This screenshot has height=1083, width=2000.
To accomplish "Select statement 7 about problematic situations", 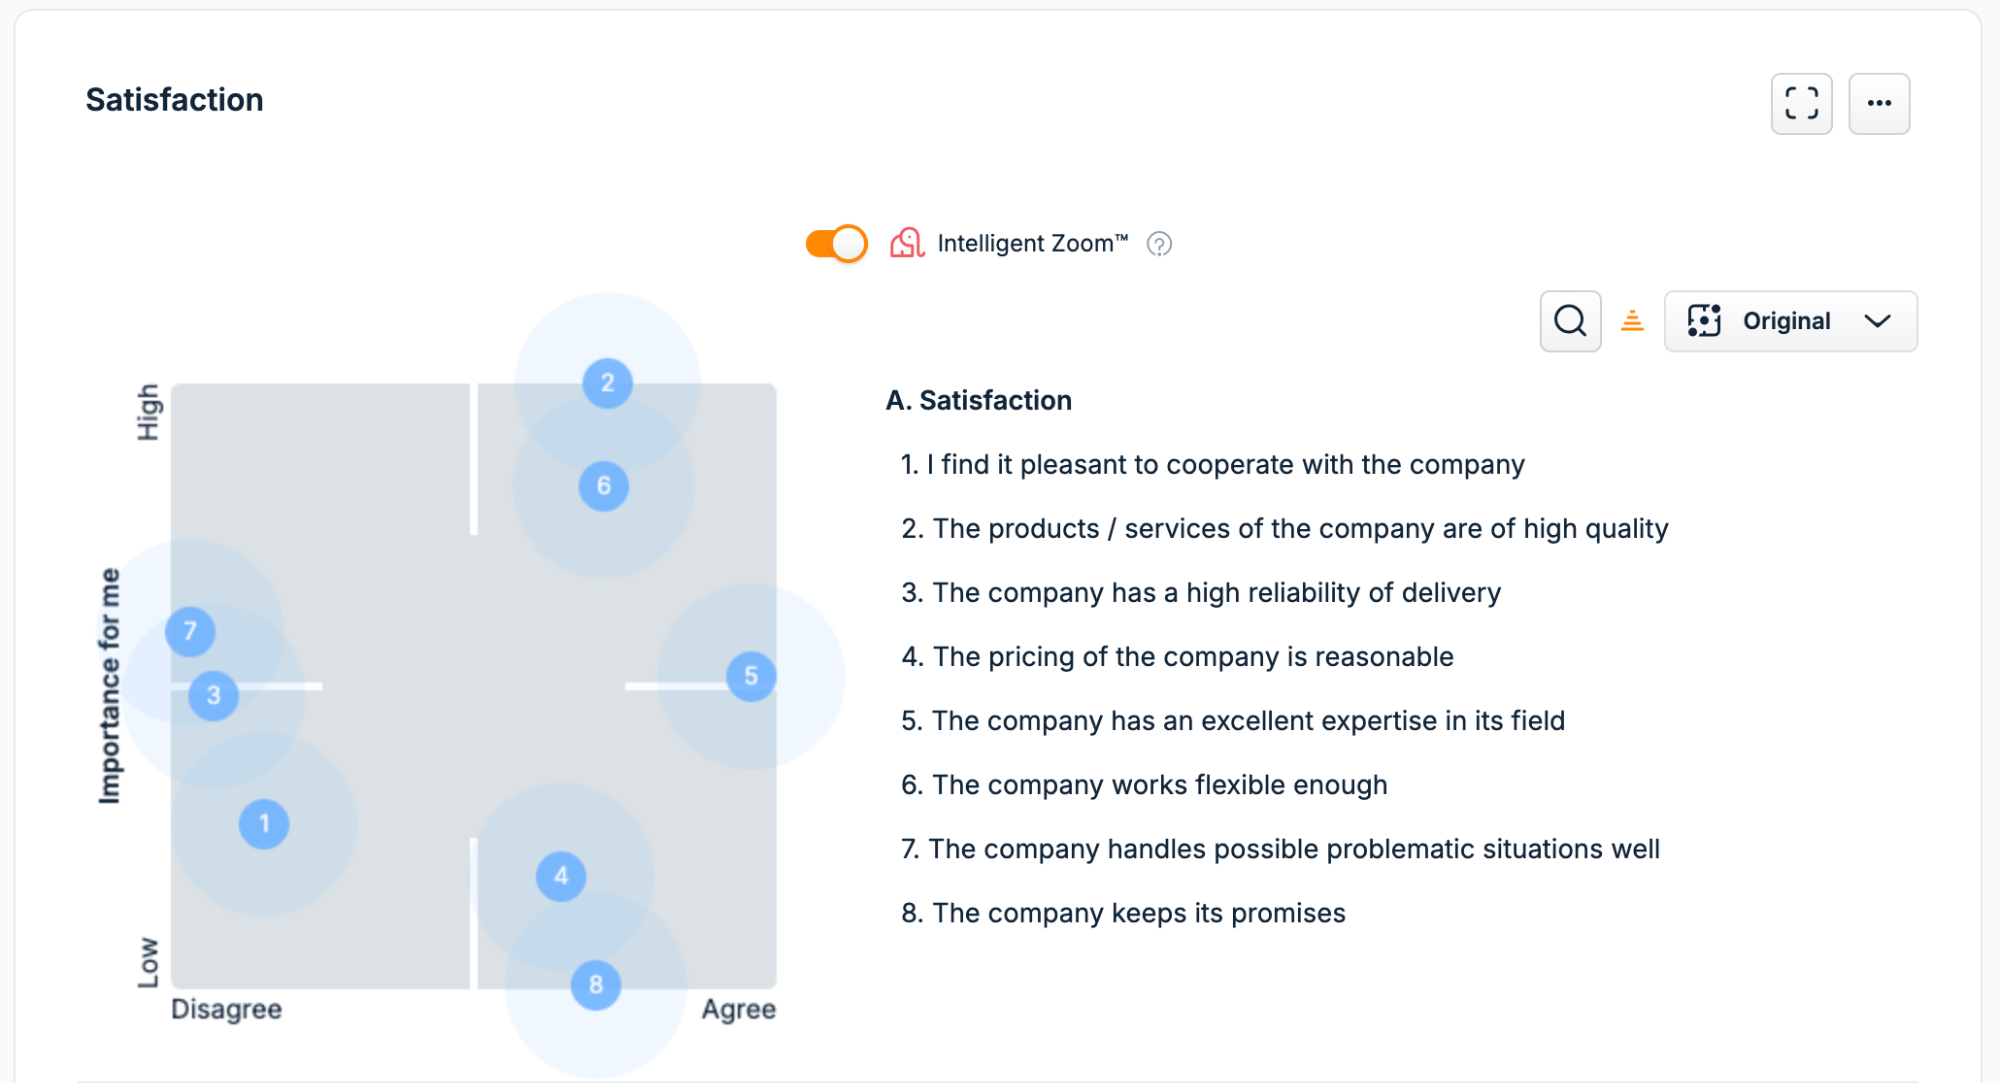I will coord(1280,849).
